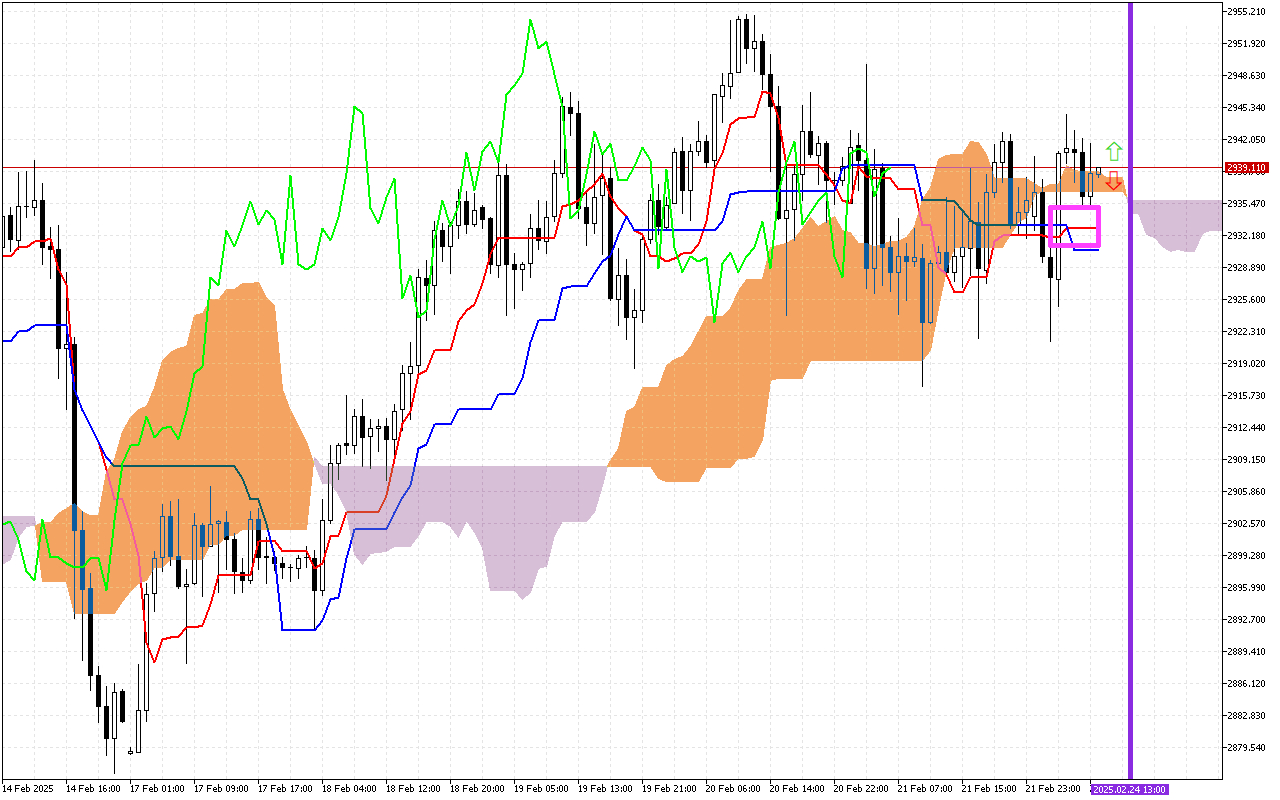Click the purple 2025.02.24 13:00 date label
1280x800 pixels.
click(1129, 789)
